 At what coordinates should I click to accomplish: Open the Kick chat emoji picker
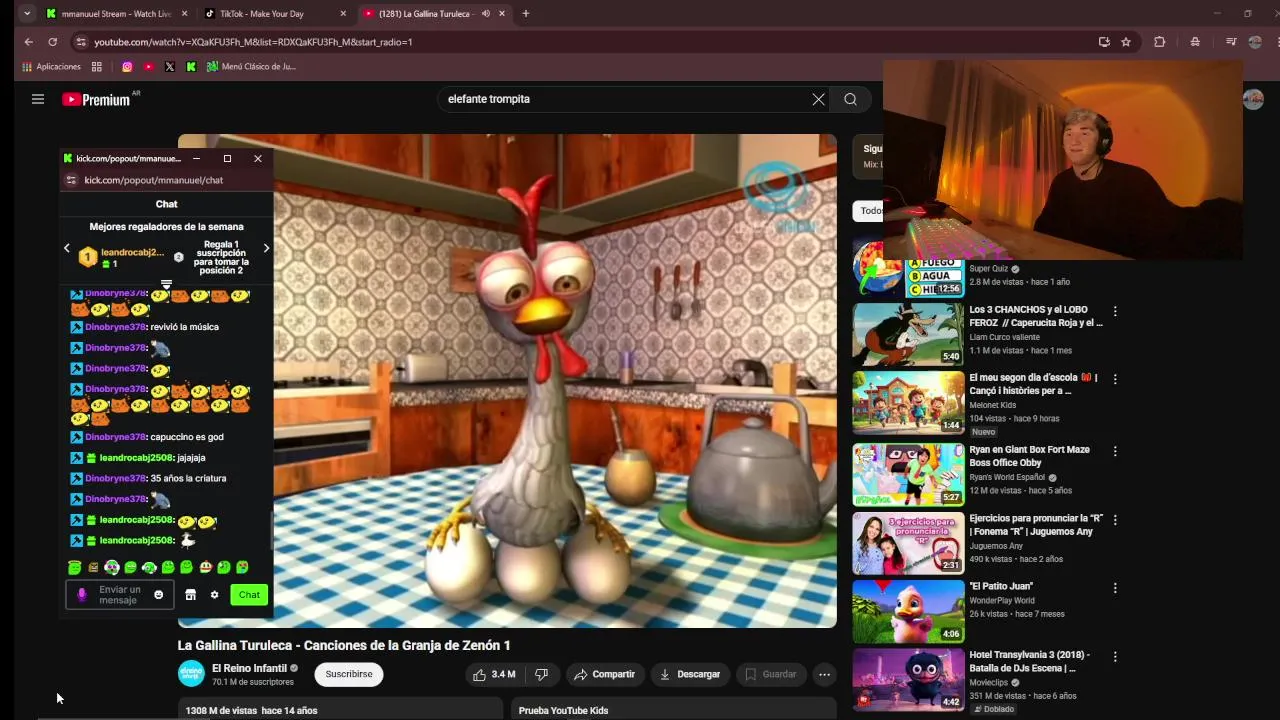[x=158, y=595]
